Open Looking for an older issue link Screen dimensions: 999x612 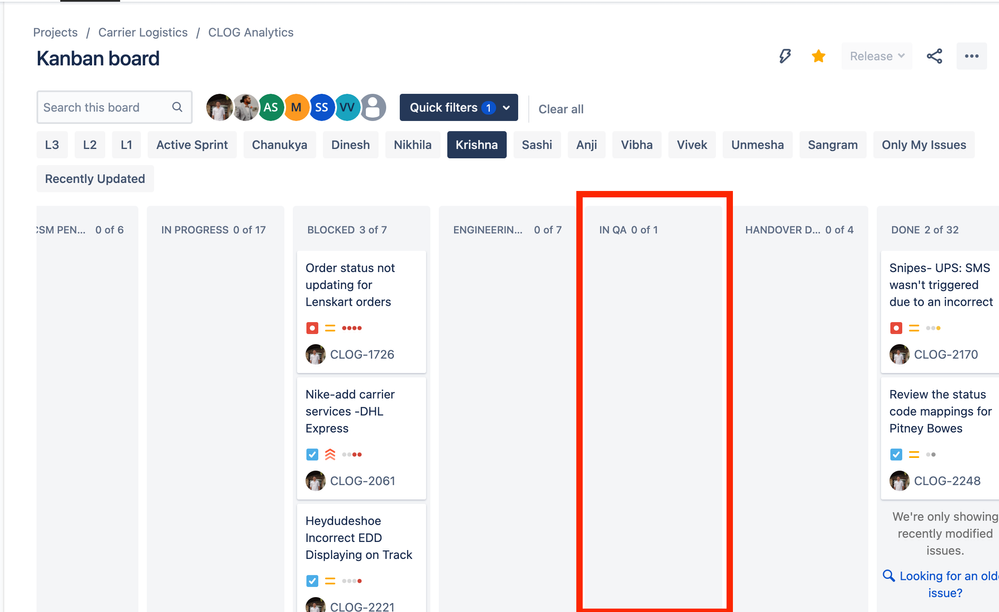945,584
